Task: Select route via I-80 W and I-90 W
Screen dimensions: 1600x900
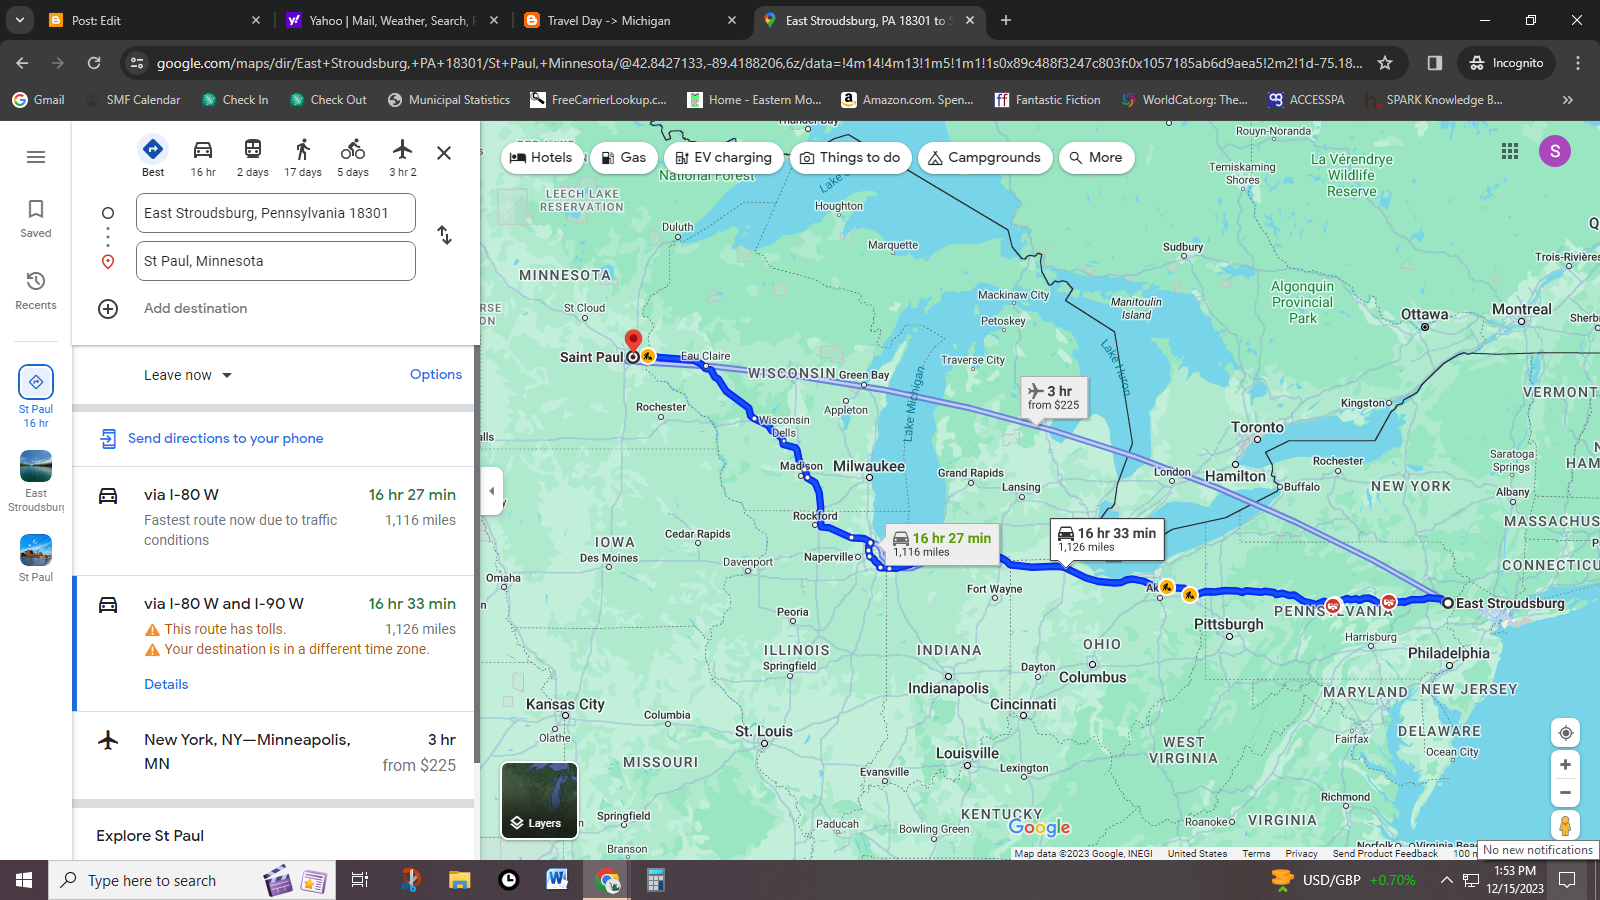Action: pos(273,643)
